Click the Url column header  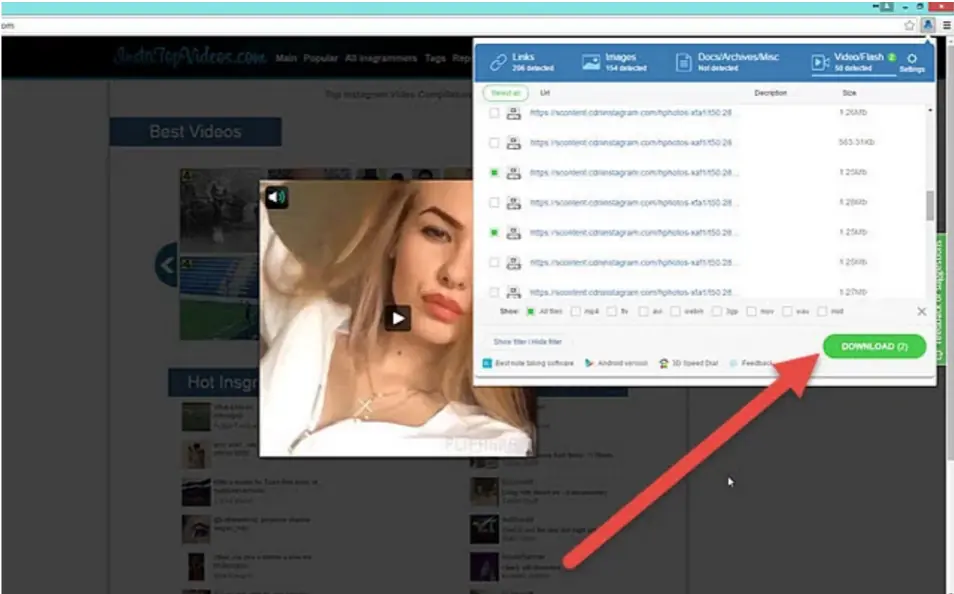(x=545, y=93)
